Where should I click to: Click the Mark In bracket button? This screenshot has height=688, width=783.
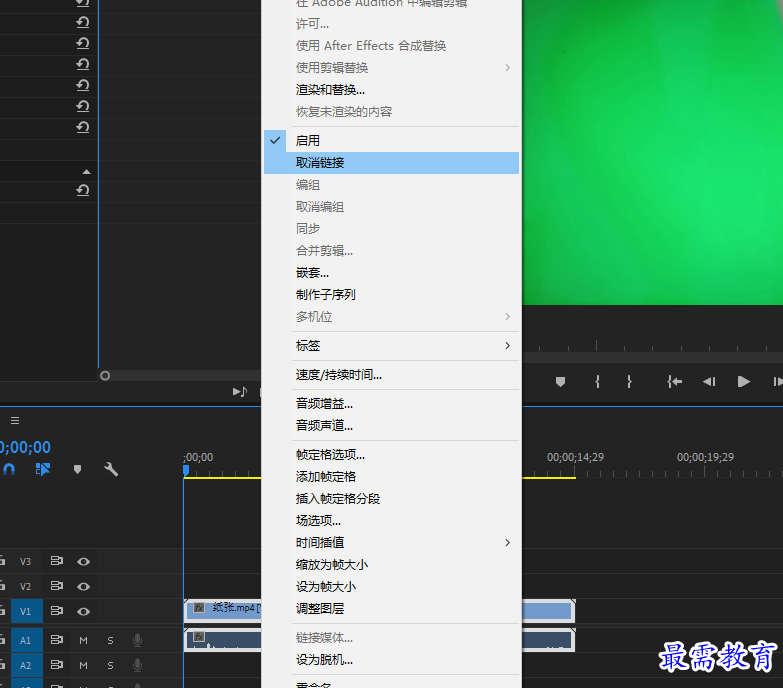coord(597,382)
